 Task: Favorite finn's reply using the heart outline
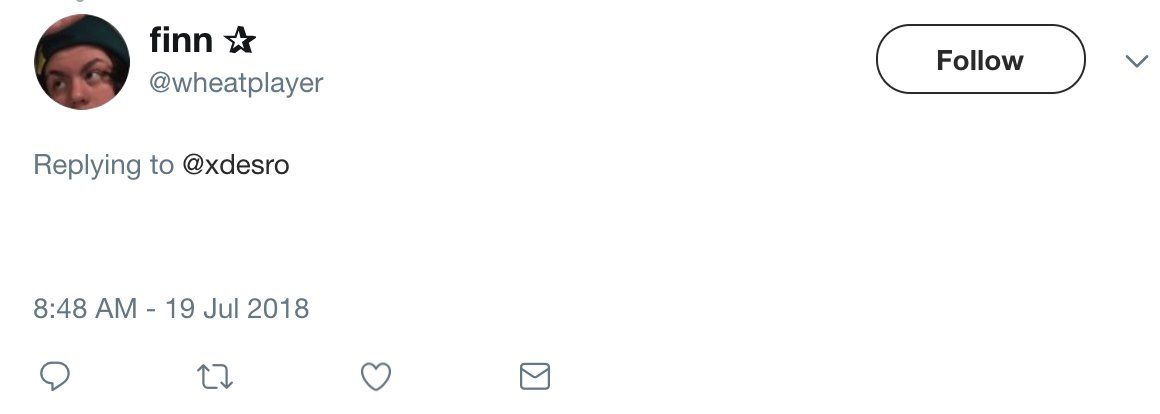tap(376, 377)
